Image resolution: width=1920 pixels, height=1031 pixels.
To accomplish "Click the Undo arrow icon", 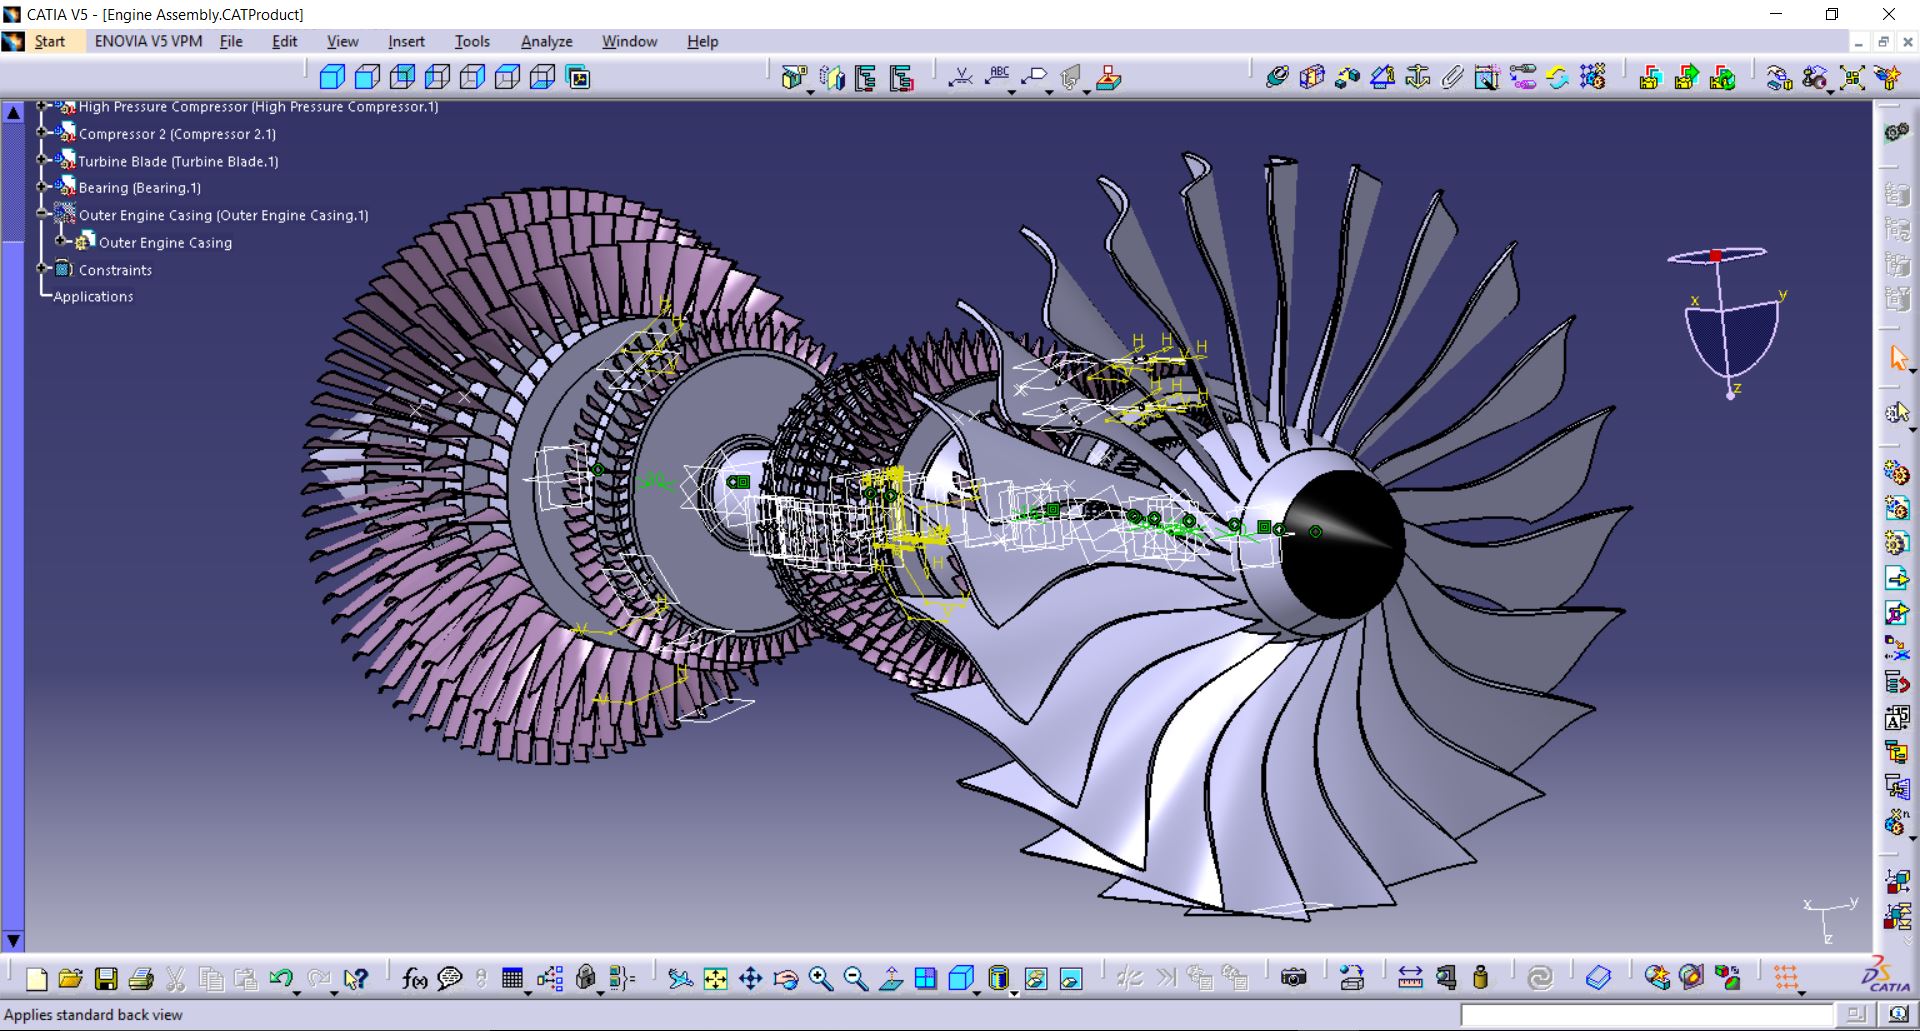I will [280, 978].
